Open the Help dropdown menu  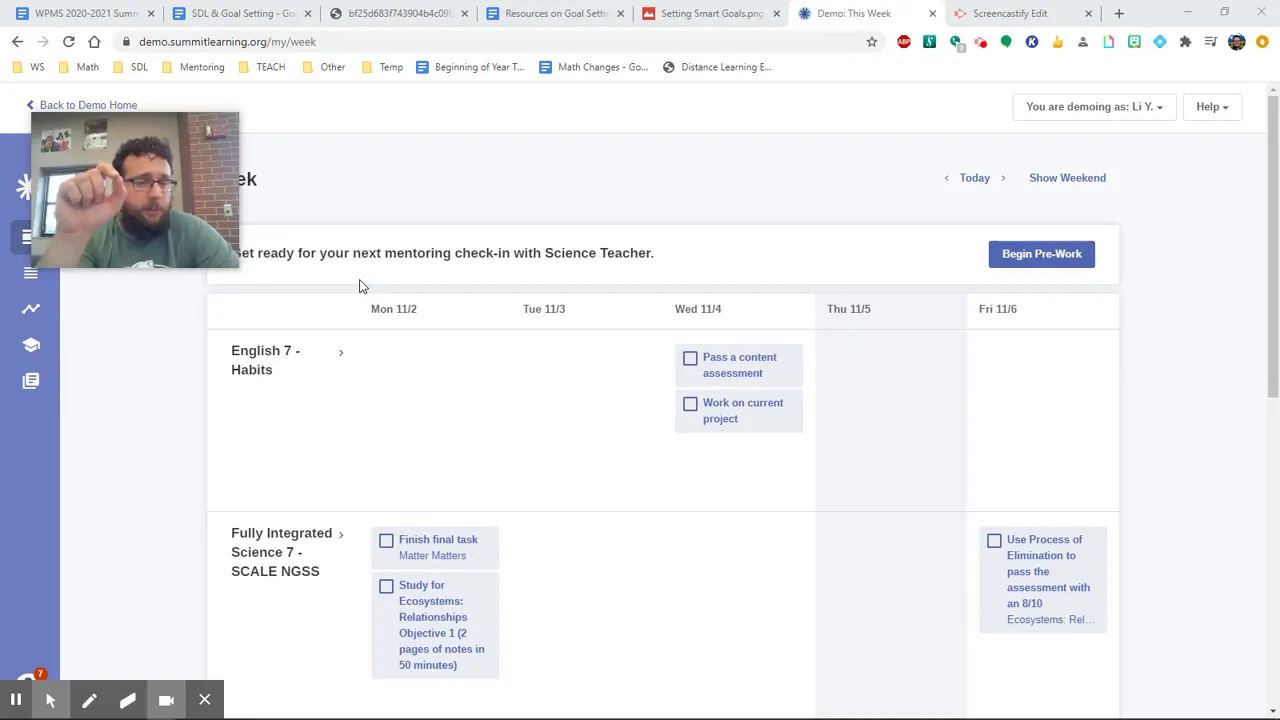[1212, 107]
